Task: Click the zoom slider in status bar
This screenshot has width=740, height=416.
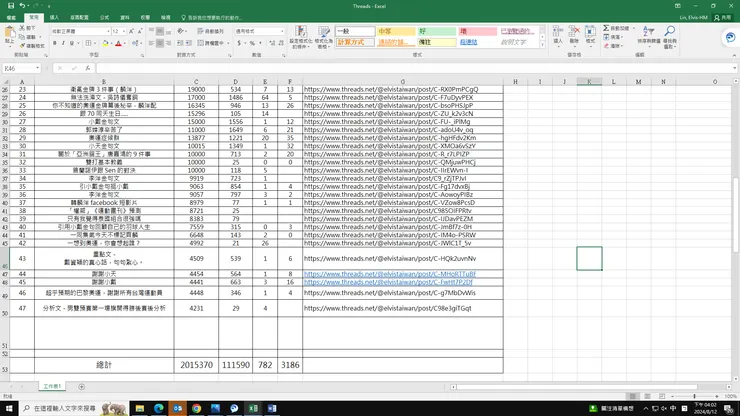Action: tap(694, 396)
